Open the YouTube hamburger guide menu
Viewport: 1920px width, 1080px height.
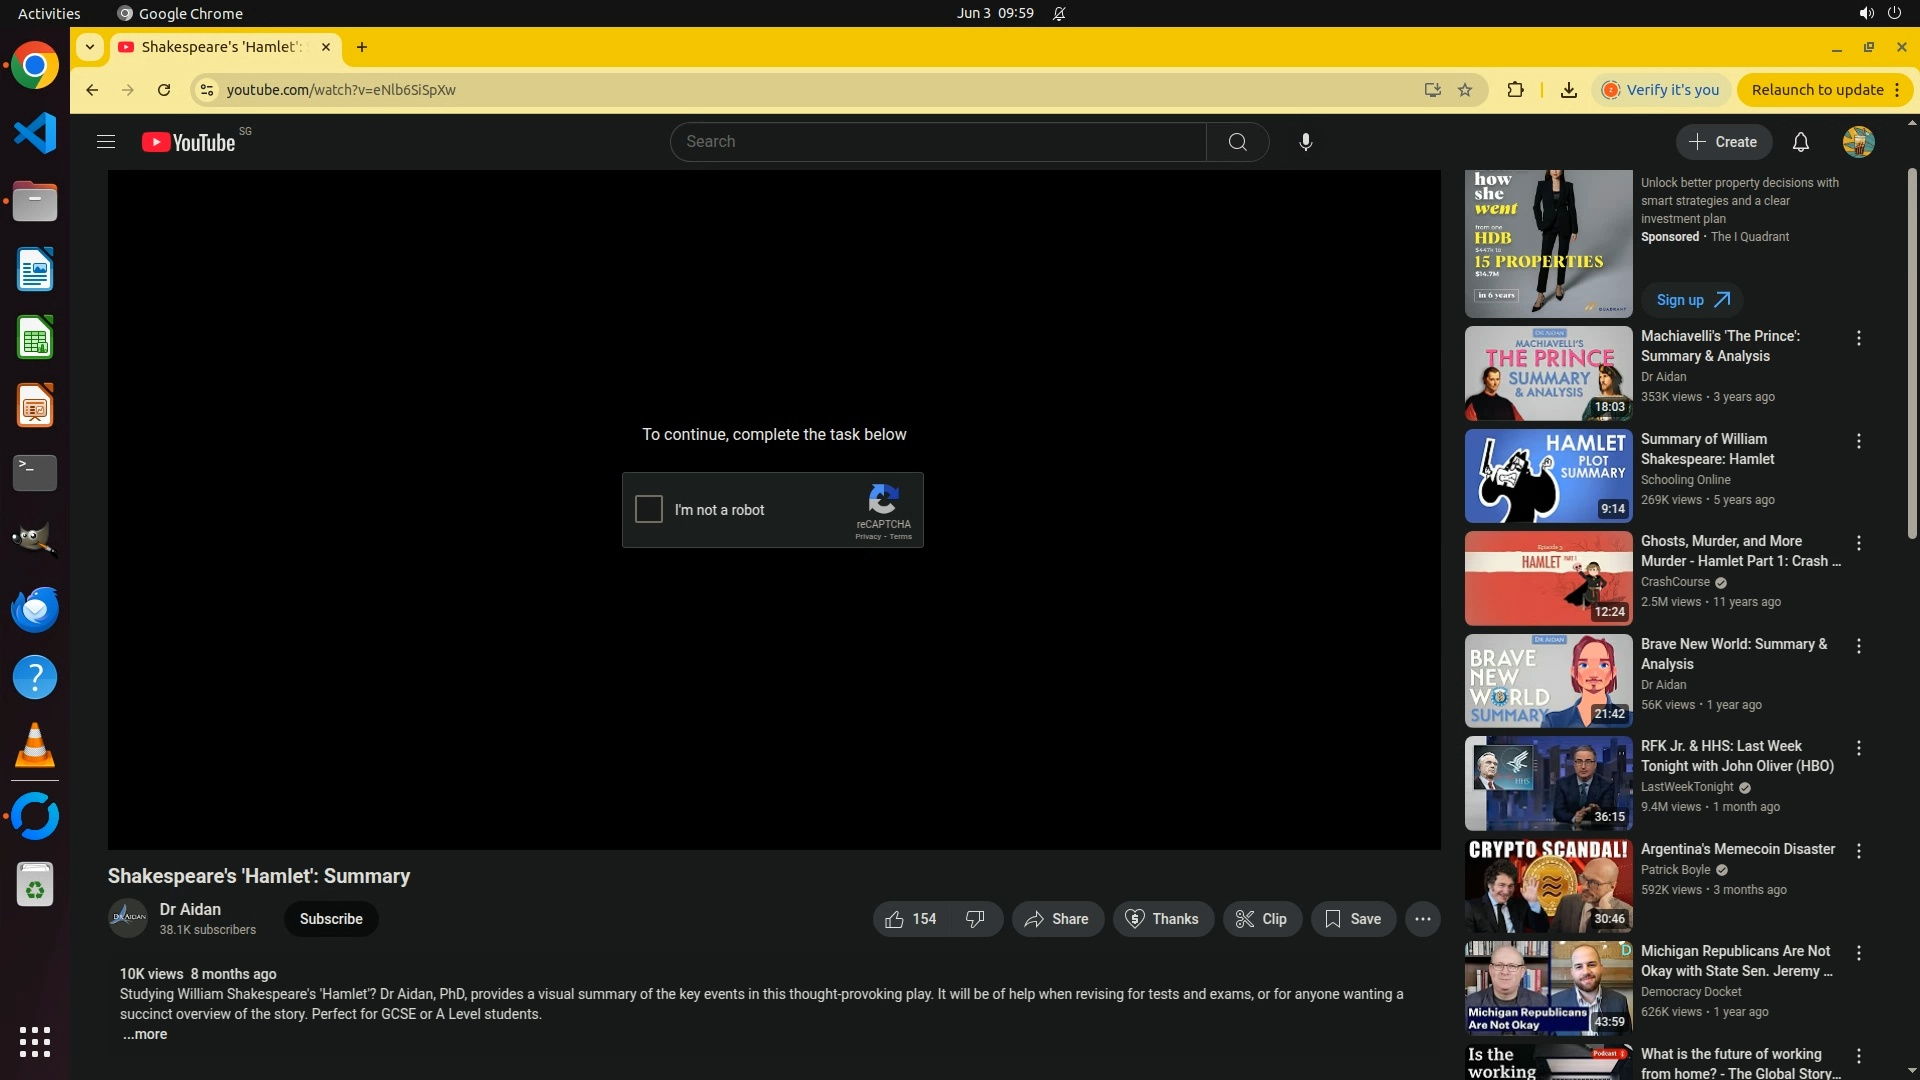(106, 142)
